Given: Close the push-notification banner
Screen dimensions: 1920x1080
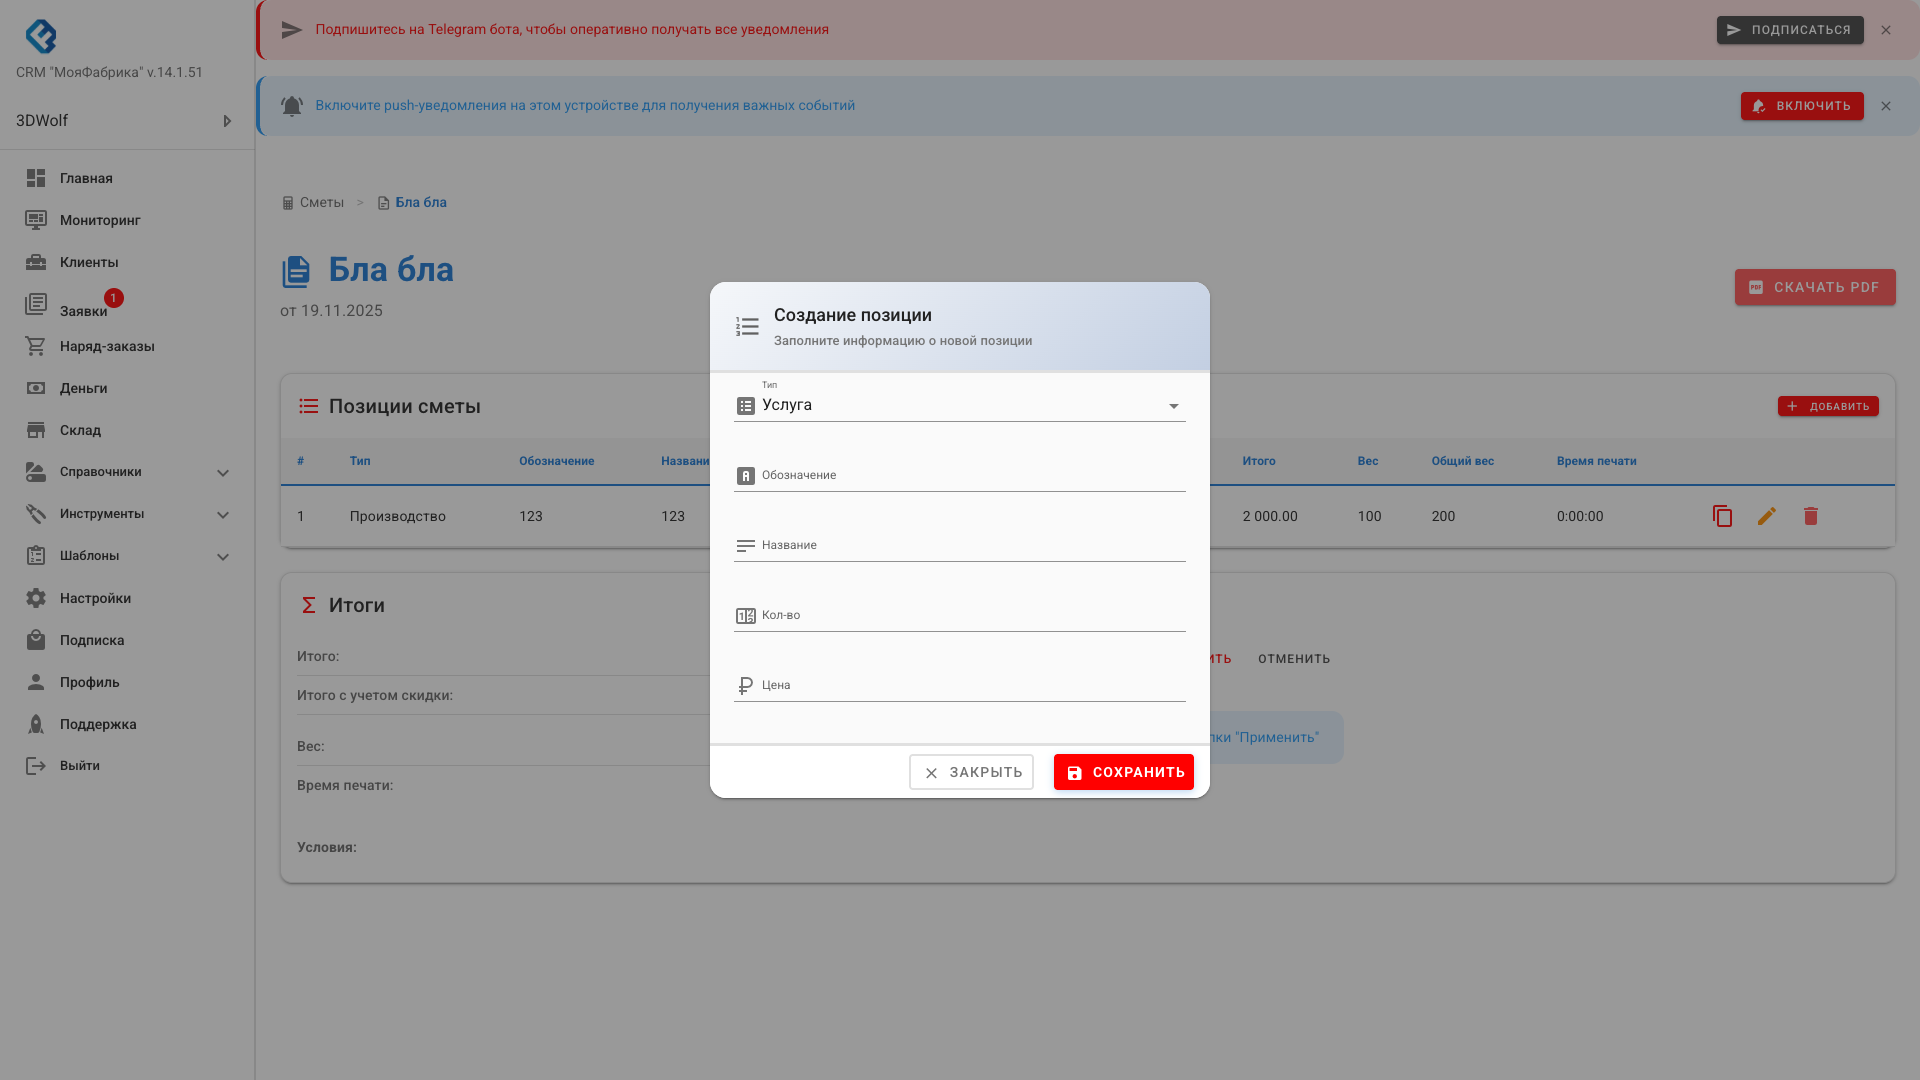Looking at the screenshot, I should coord(1885,106).
